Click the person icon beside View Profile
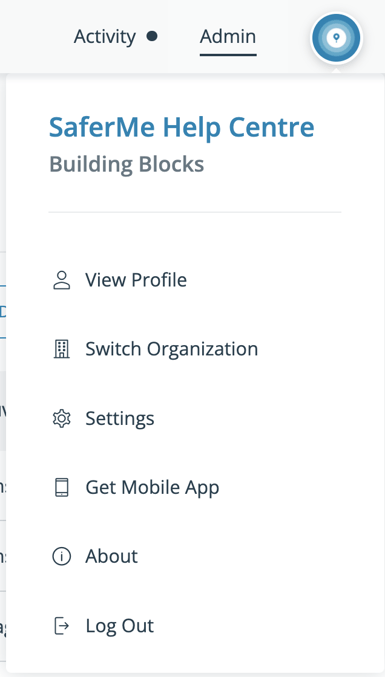Image resolution: width=385 pixels, height=677 pixels. [61, 280]
